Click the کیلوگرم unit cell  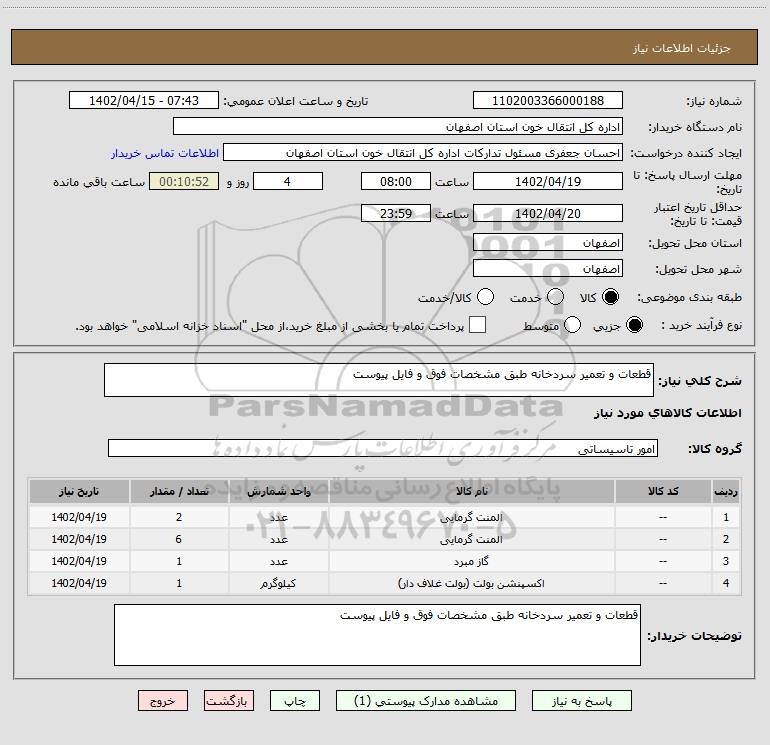[x=278, y=583]
